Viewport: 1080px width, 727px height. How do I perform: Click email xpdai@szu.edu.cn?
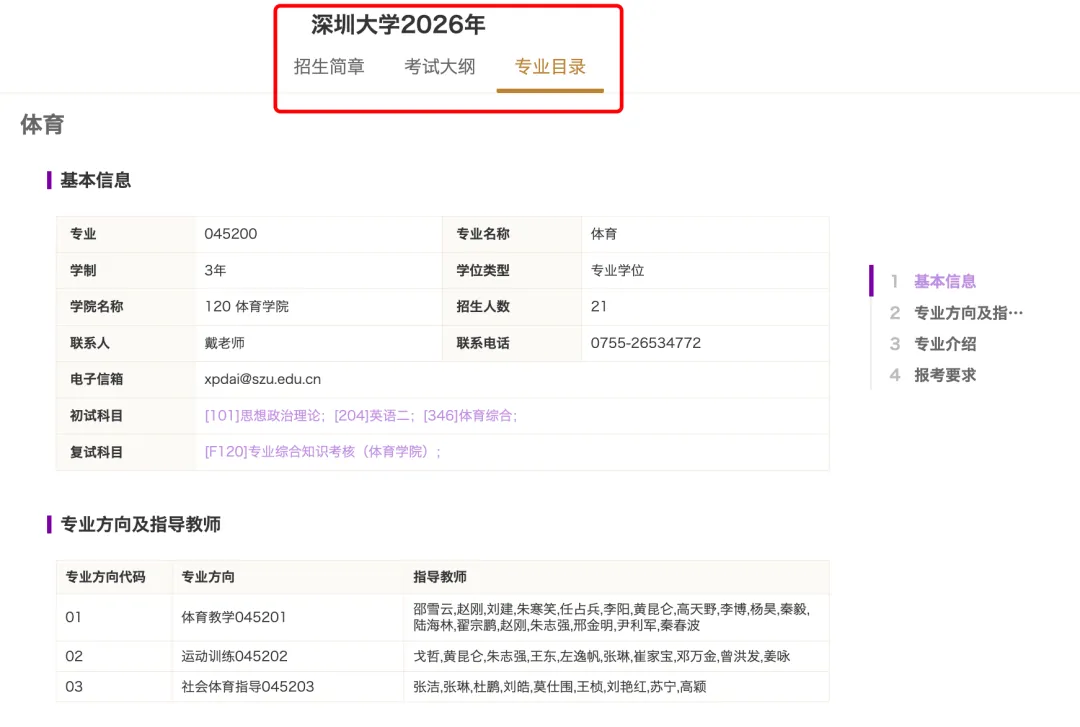262,379
